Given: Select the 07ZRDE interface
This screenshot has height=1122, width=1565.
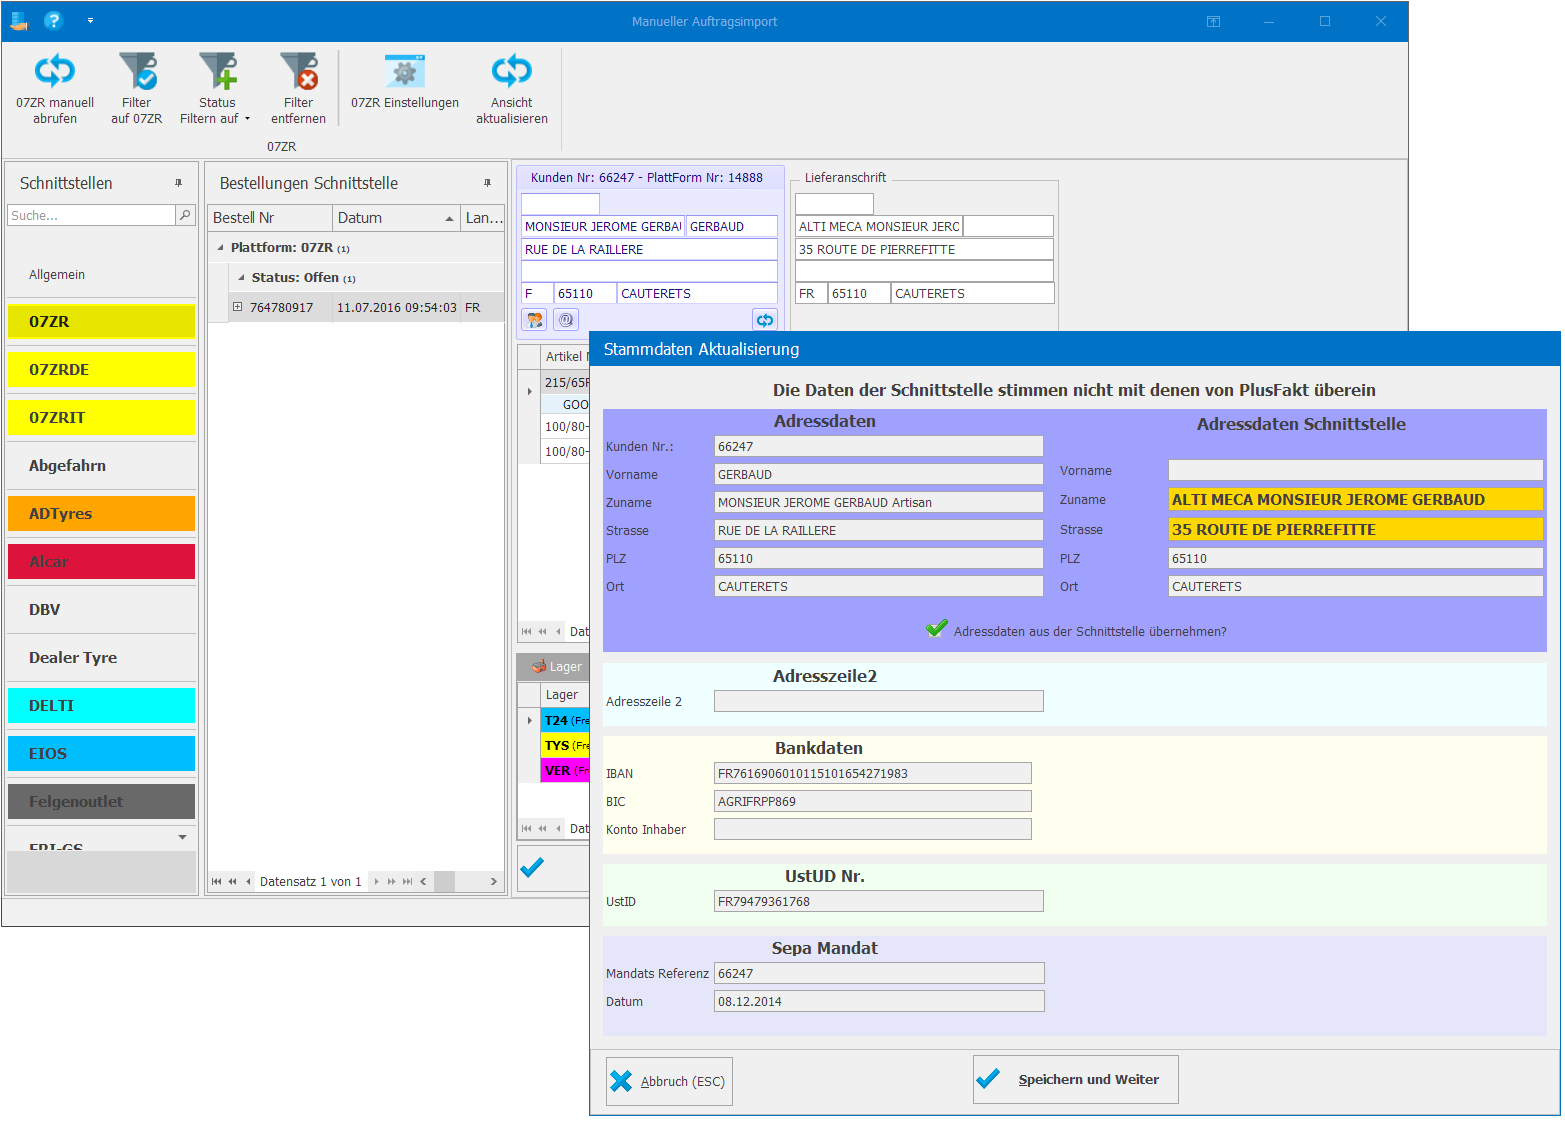Looking at the screenshot, I should pyautogui.click(x=101, y=369).
